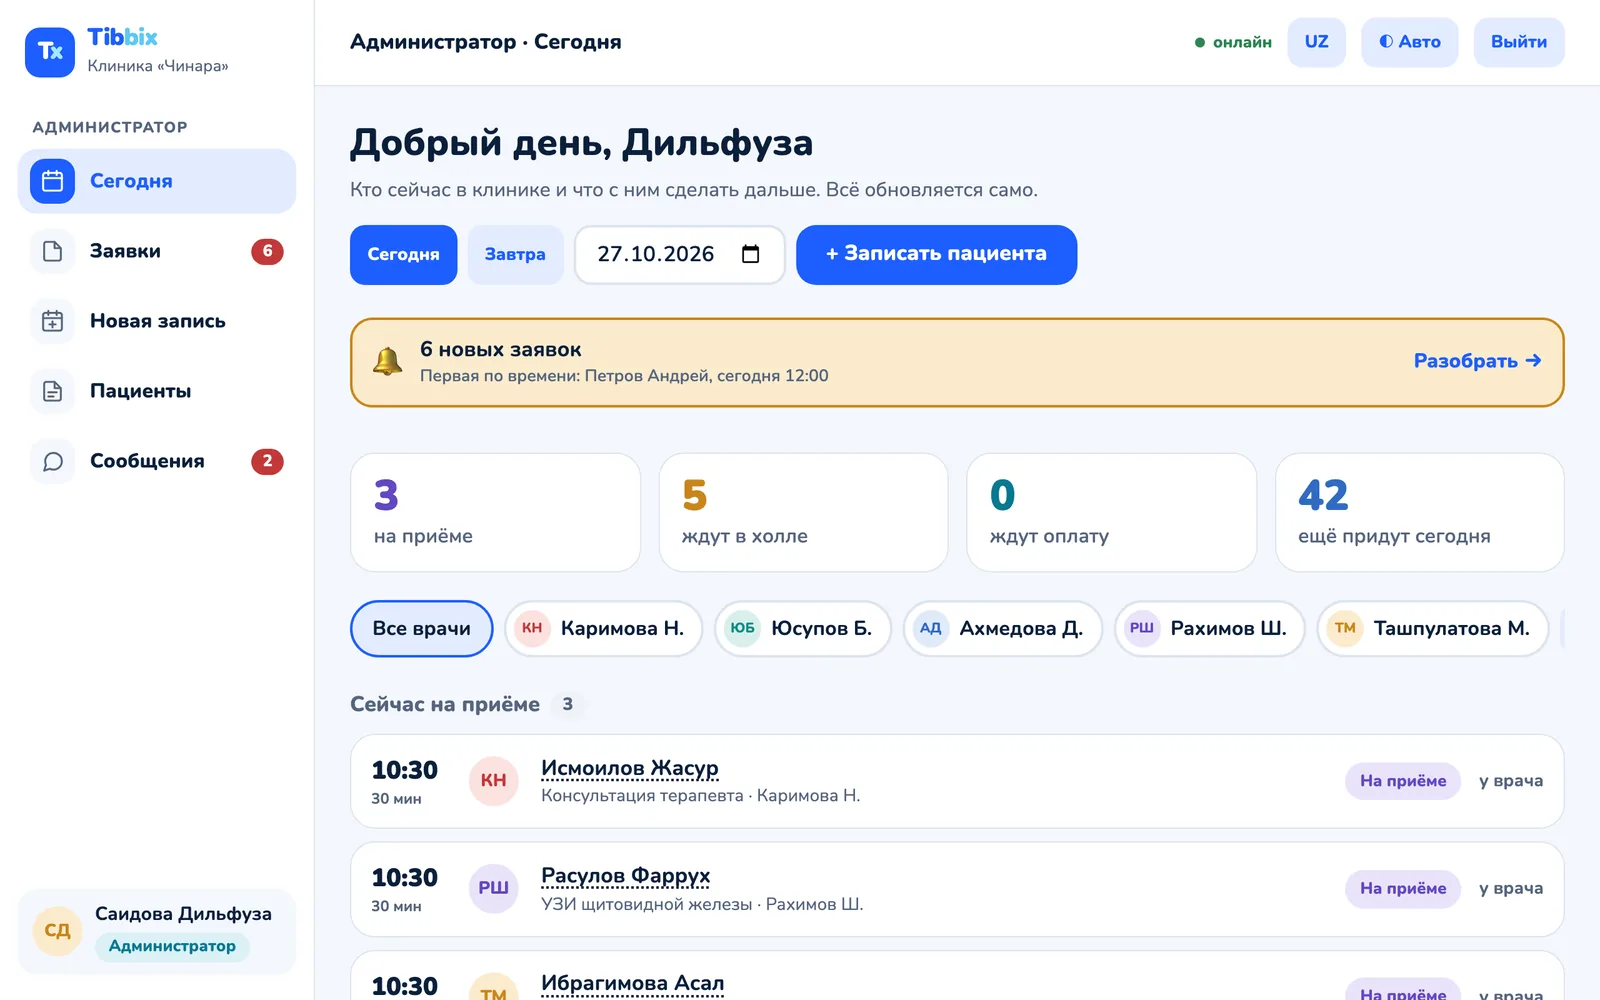Screen dimensions: 1600x1000
Task: Click the calendar icon beside Сегодня
Action: (x=52, y=181)
